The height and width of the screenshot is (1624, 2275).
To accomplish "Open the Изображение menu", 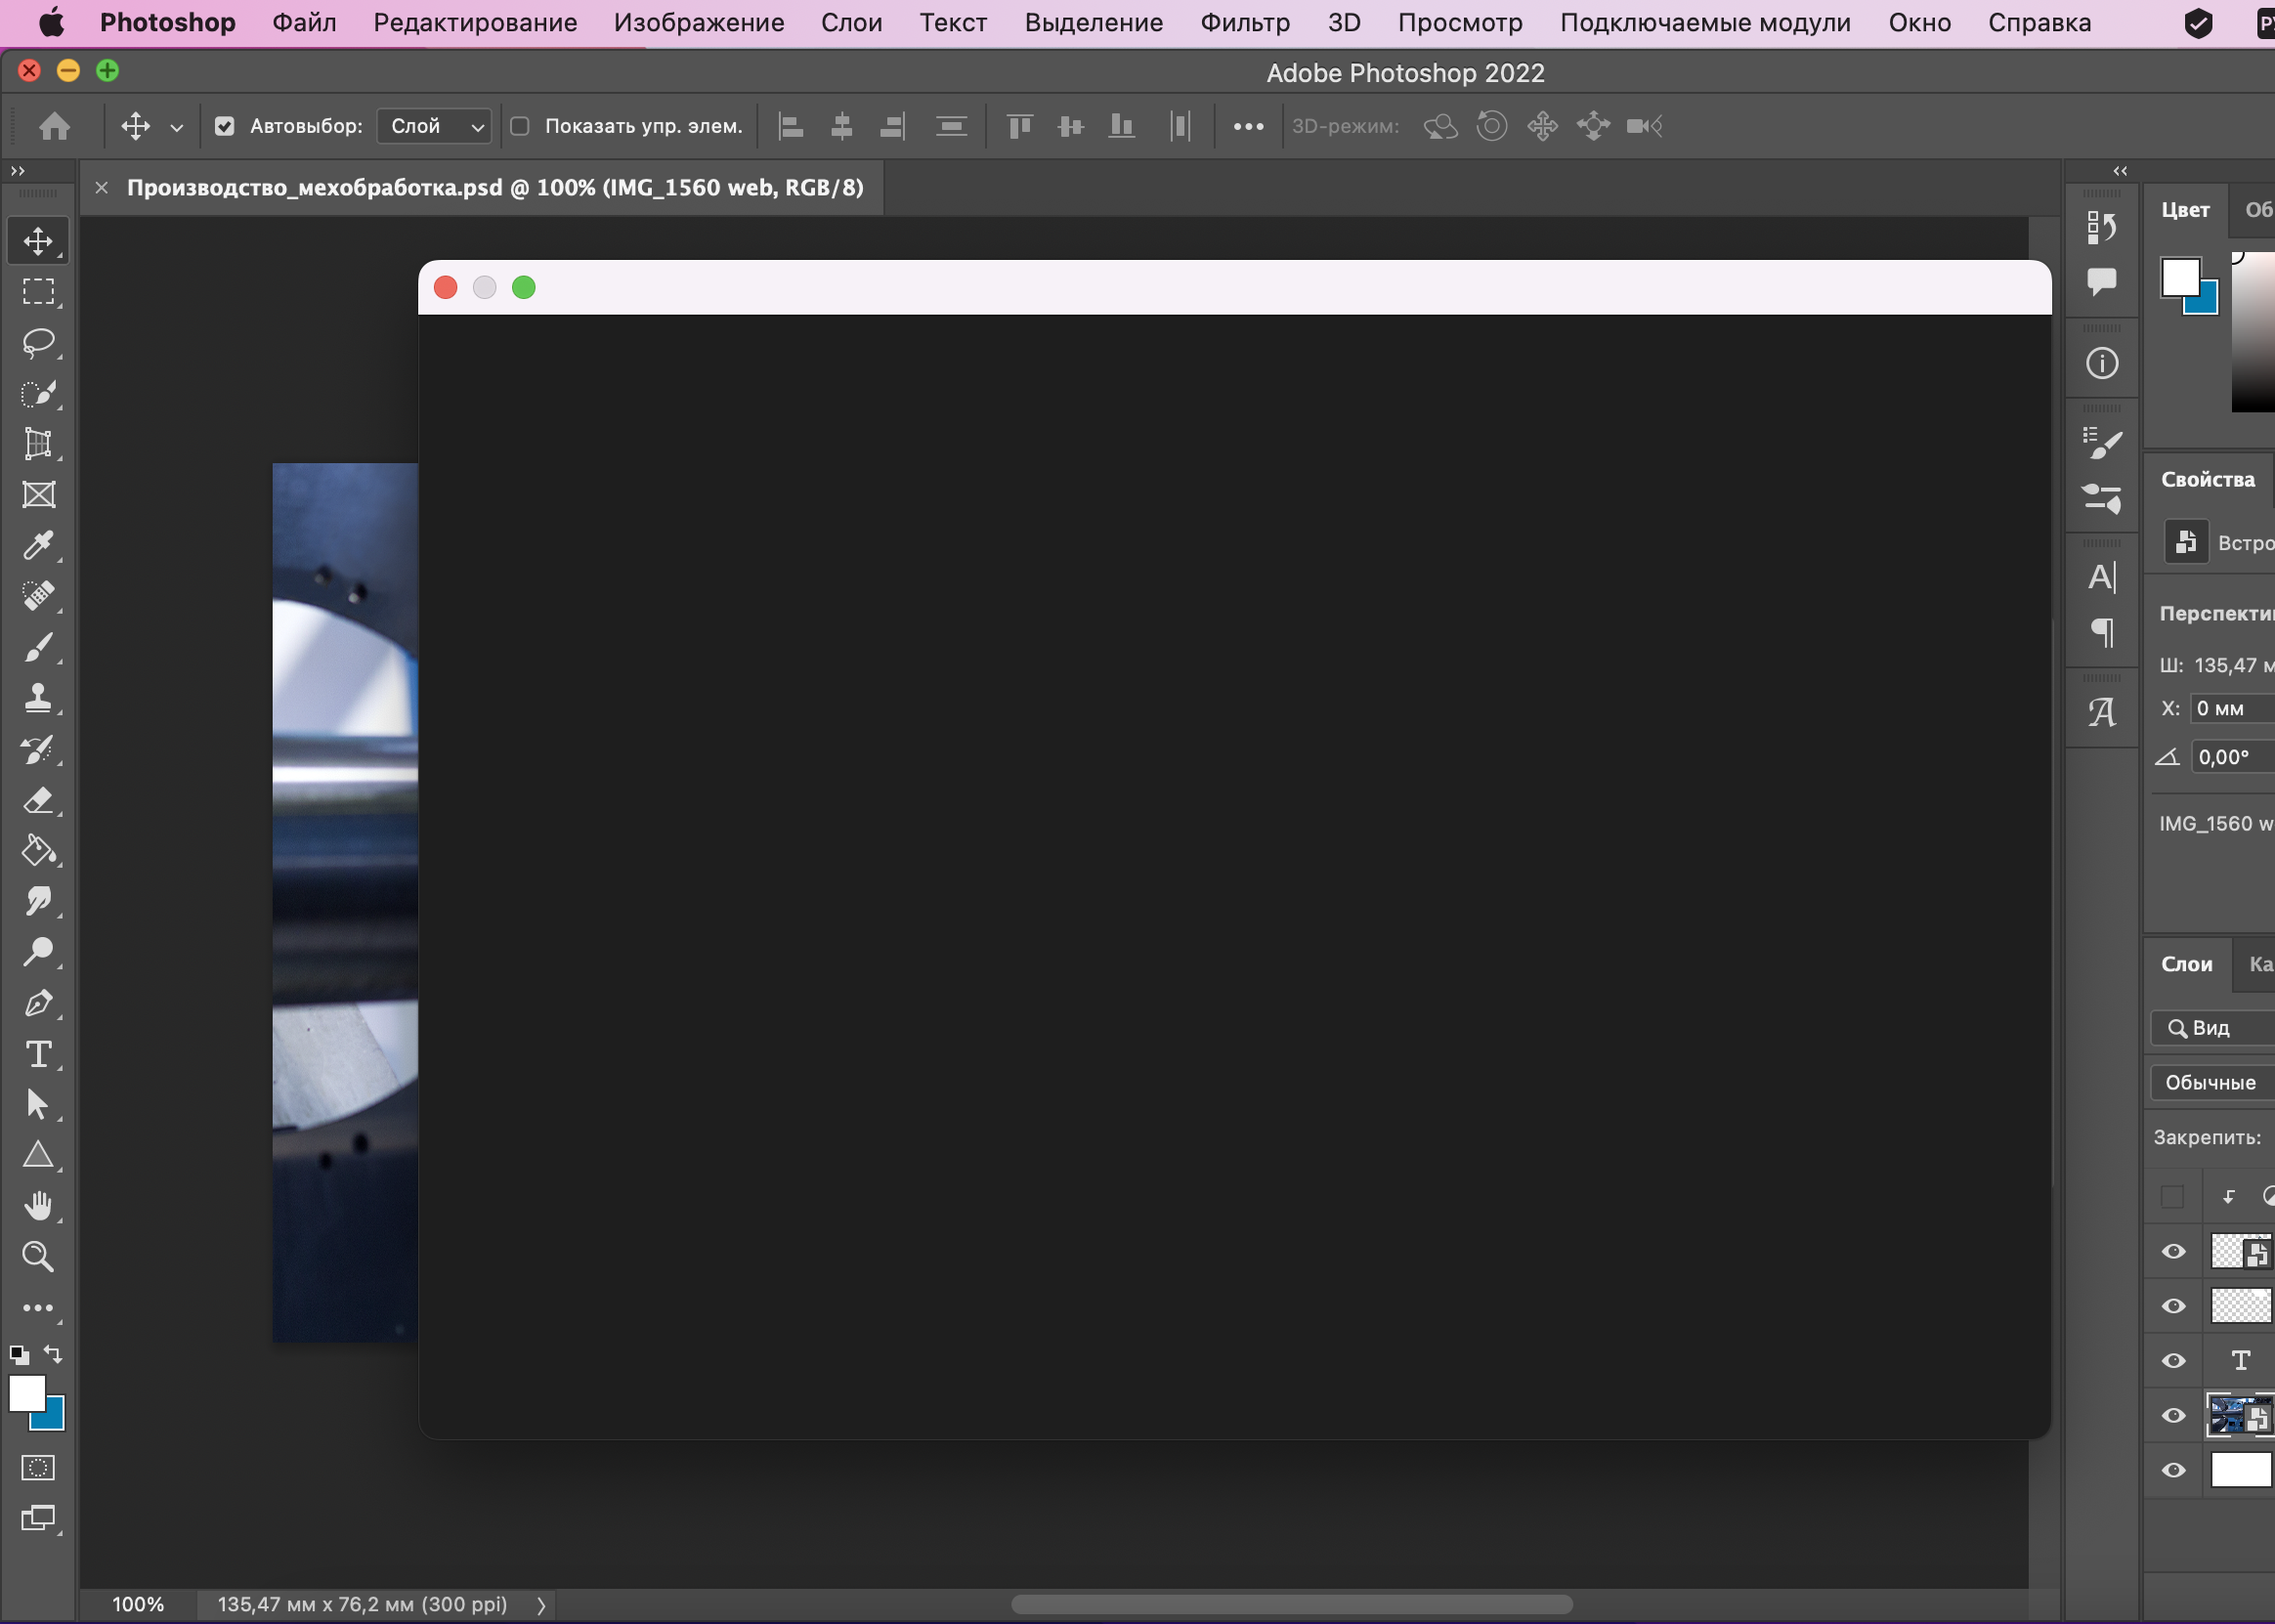I will (699, 22).
